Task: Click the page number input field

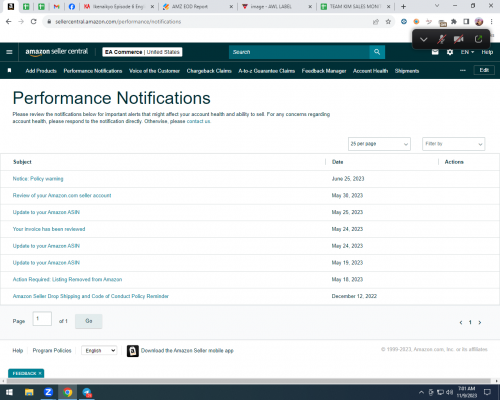Action: [x=42, y=319]
